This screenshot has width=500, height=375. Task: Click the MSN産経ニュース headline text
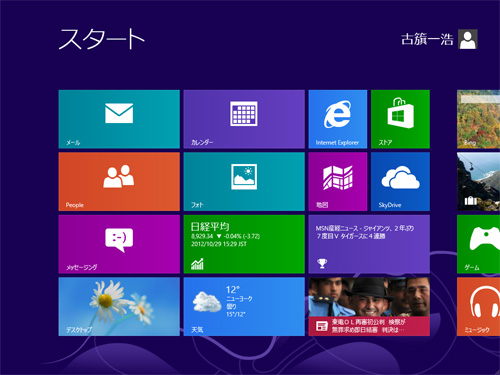[365, 232]
